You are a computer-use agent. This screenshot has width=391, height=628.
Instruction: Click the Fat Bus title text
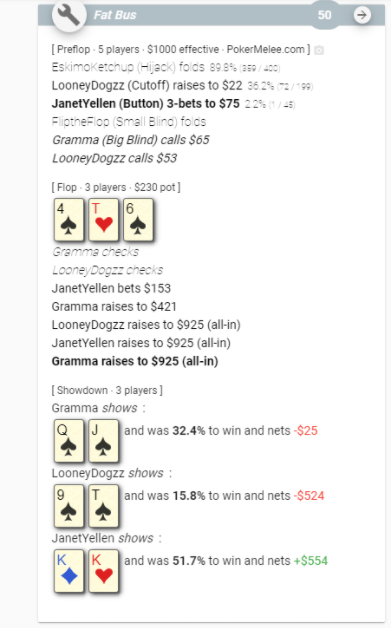coord(115,15)
